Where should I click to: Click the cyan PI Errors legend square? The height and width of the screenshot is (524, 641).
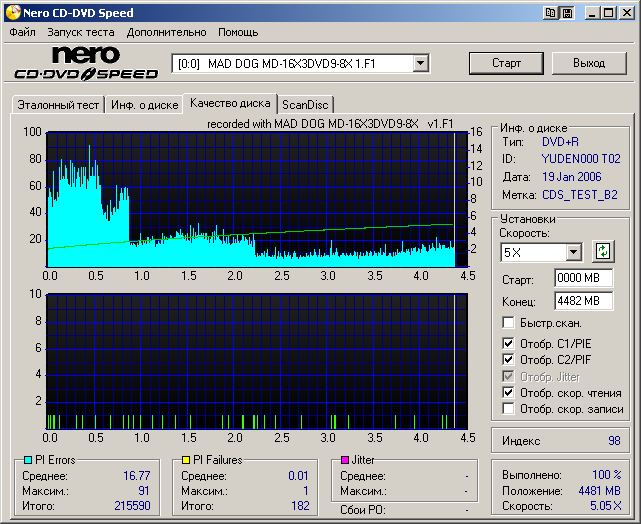coord(27,460)
